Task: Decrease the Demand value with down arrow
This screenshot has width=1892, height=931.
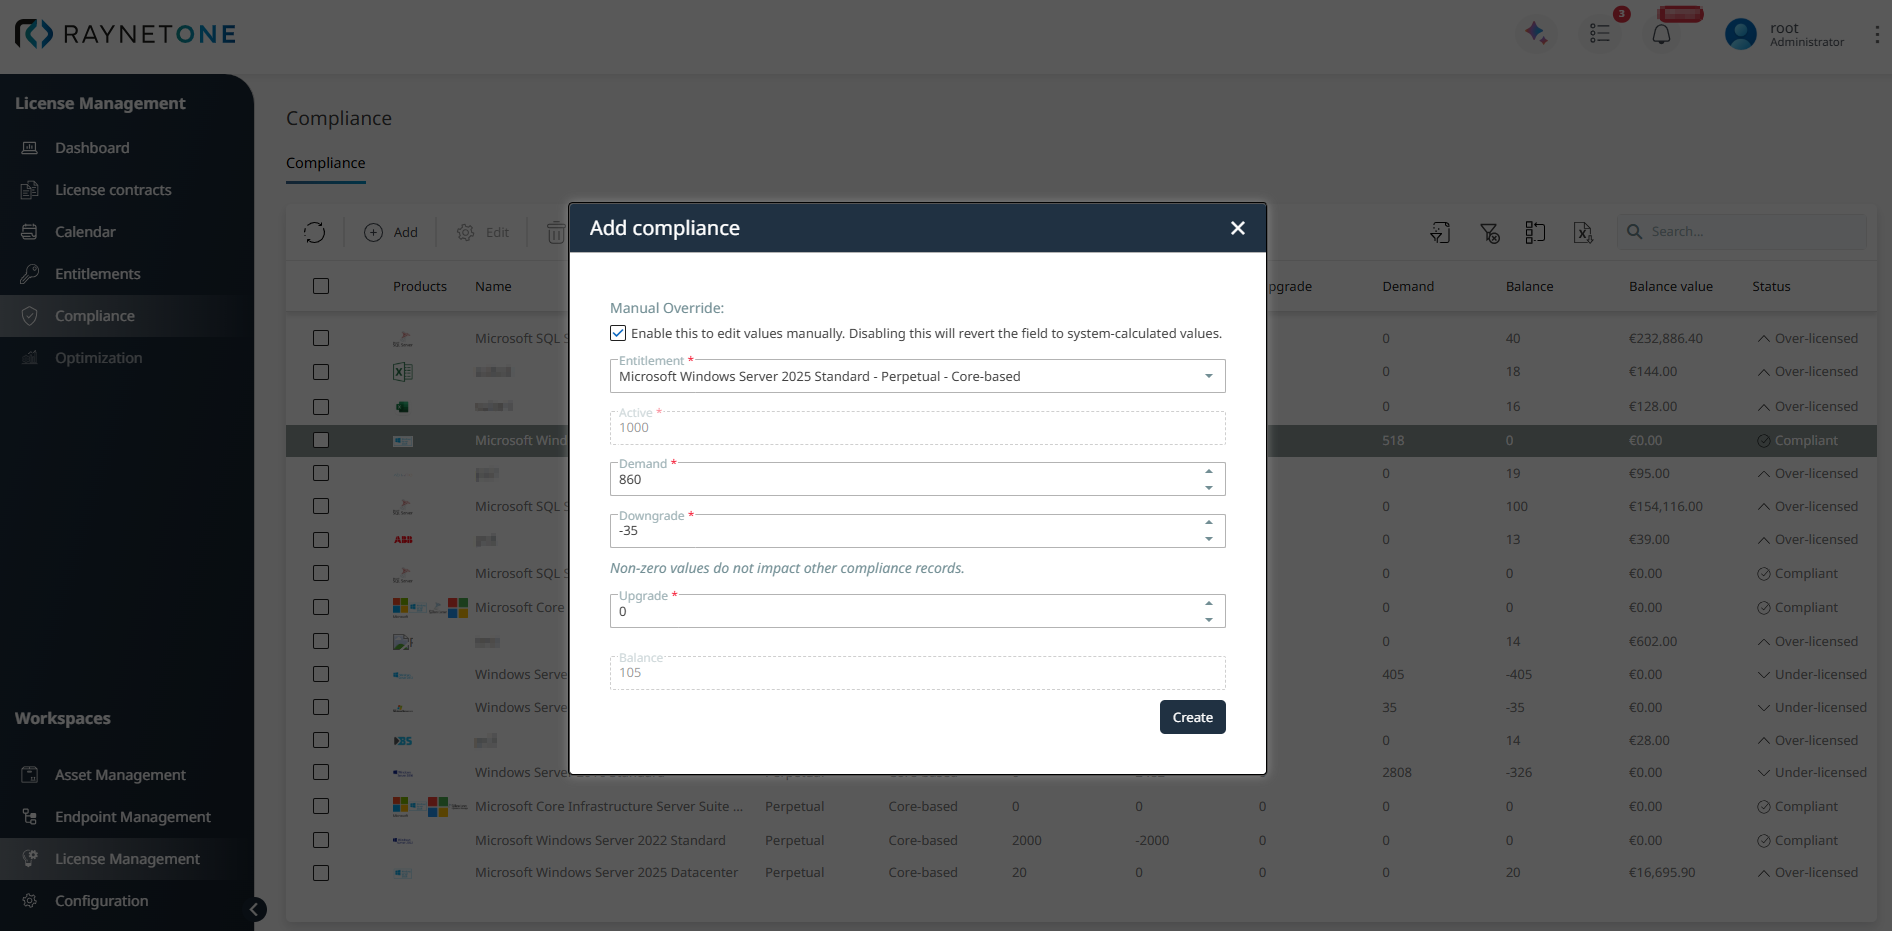Action: click(x=1209, y=488)
